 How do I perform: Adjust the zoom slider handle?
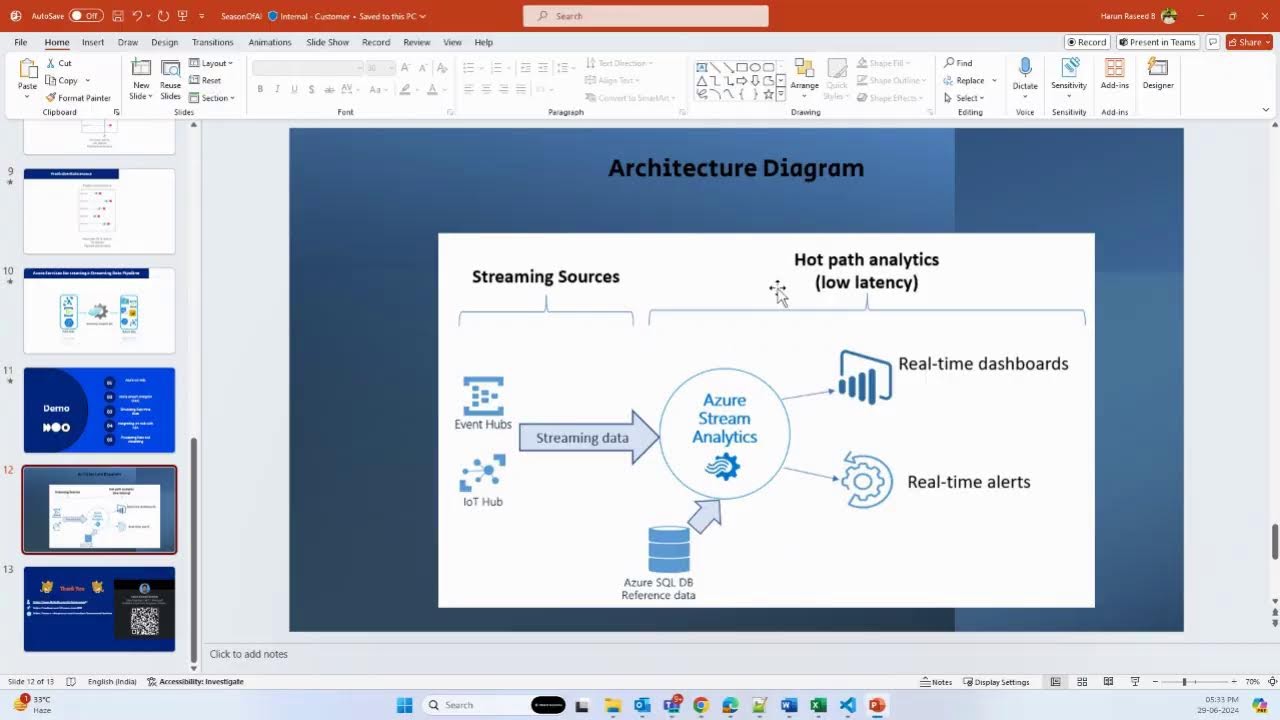pos(1184,682)
